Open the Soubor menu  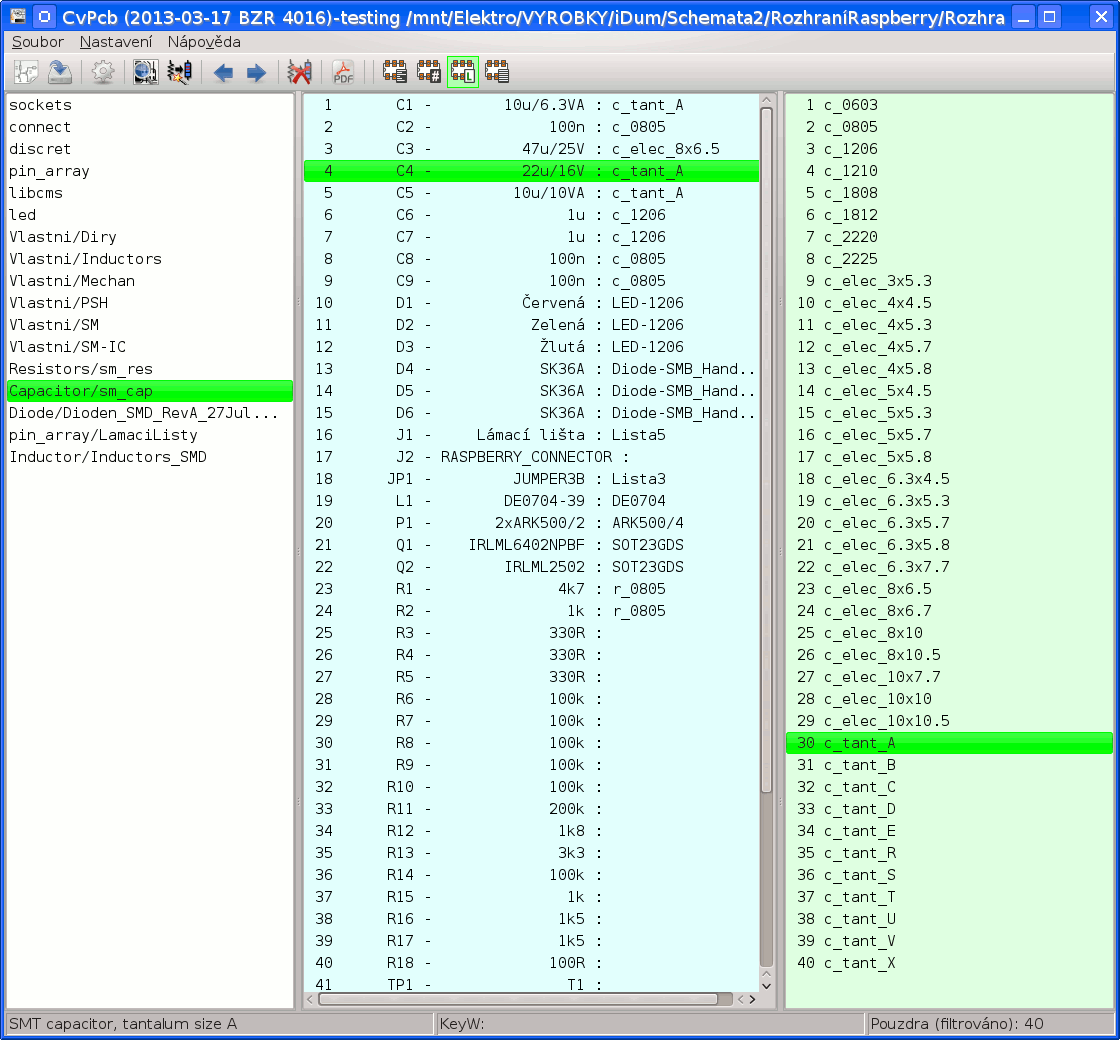tap(38, 42)
